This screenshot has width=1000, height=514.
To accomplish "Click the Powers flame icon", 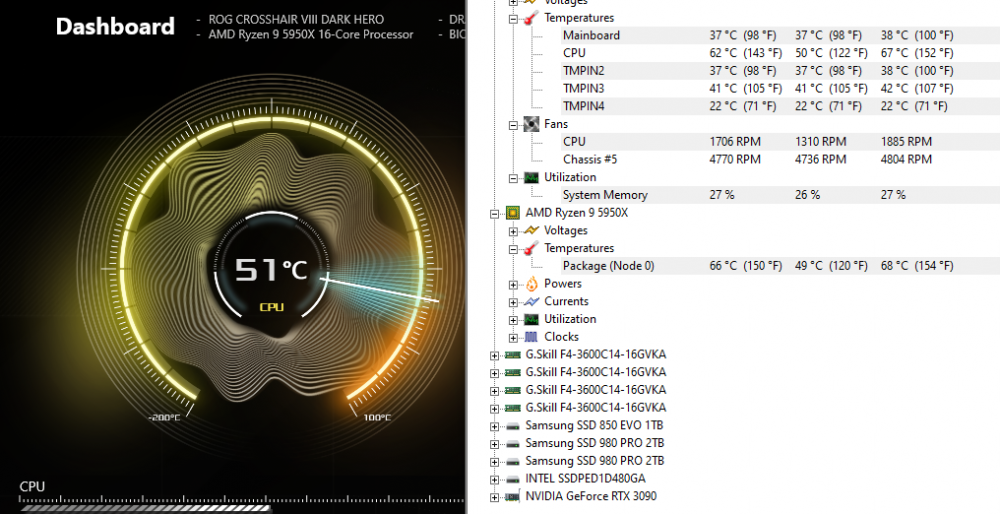I will (x=531, y=284).
